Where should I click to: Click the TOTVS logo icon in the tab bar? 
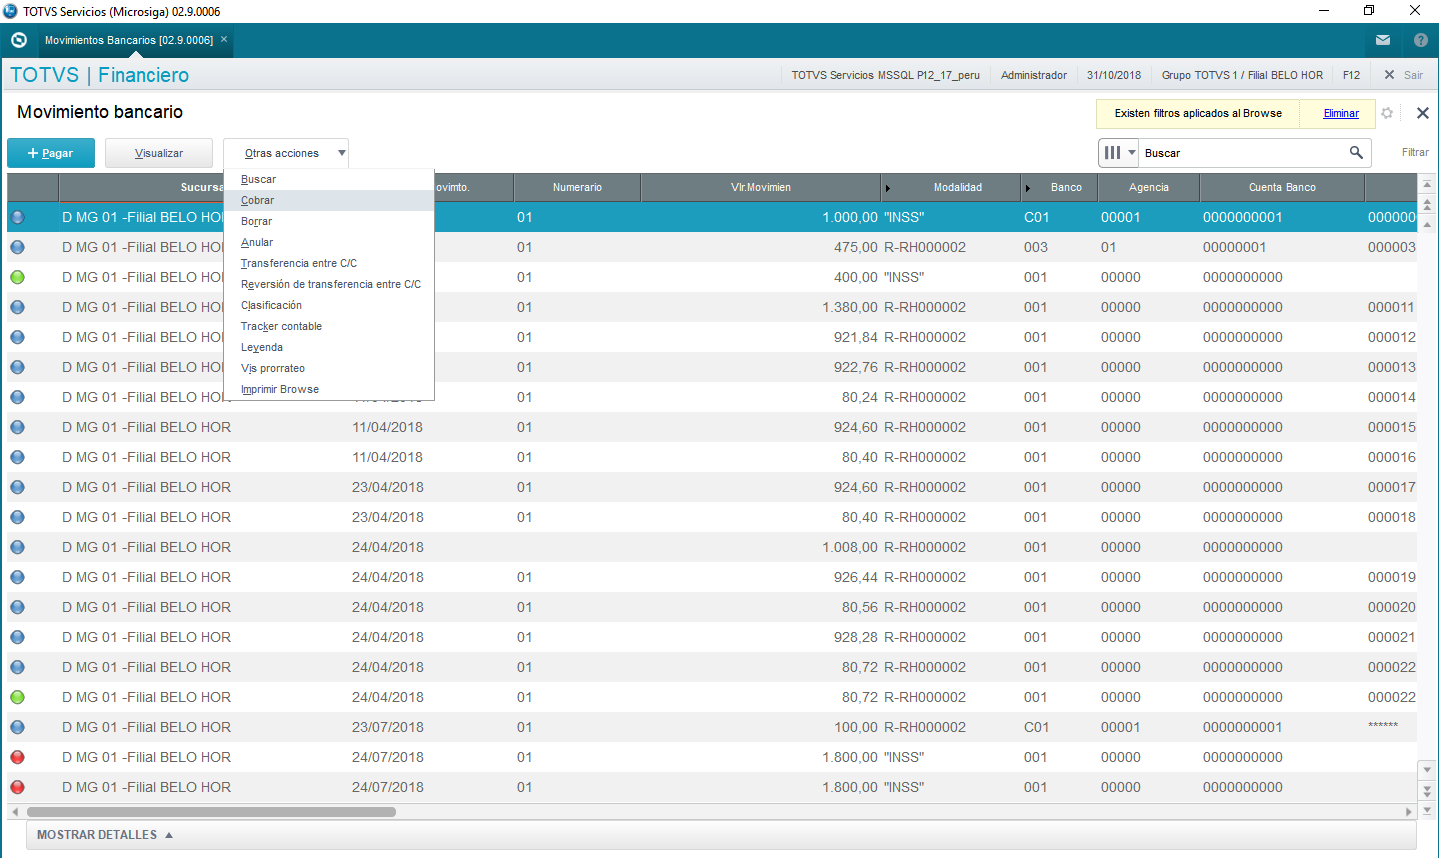[x=18, y=40]
